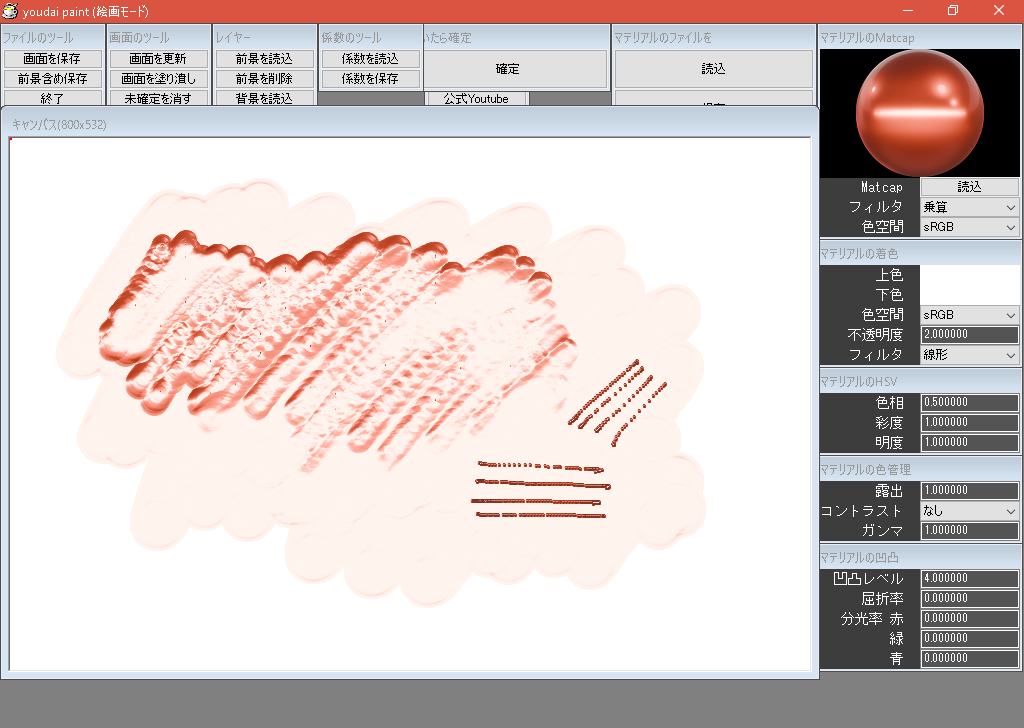Click the Matcap sphere preview
Image resolution: width=1024 pixels, height=728 pixels.
pos(918,112)
